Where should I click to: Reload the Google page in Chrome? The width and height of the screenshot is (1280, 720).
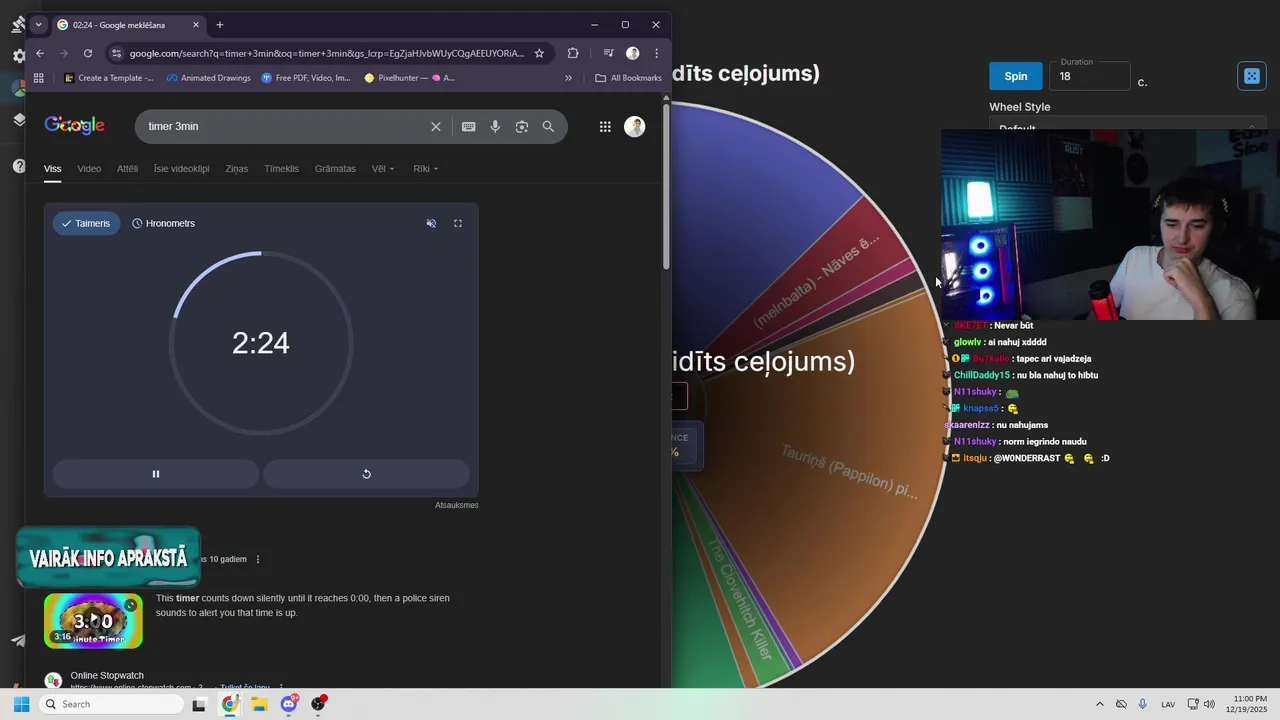88,53
